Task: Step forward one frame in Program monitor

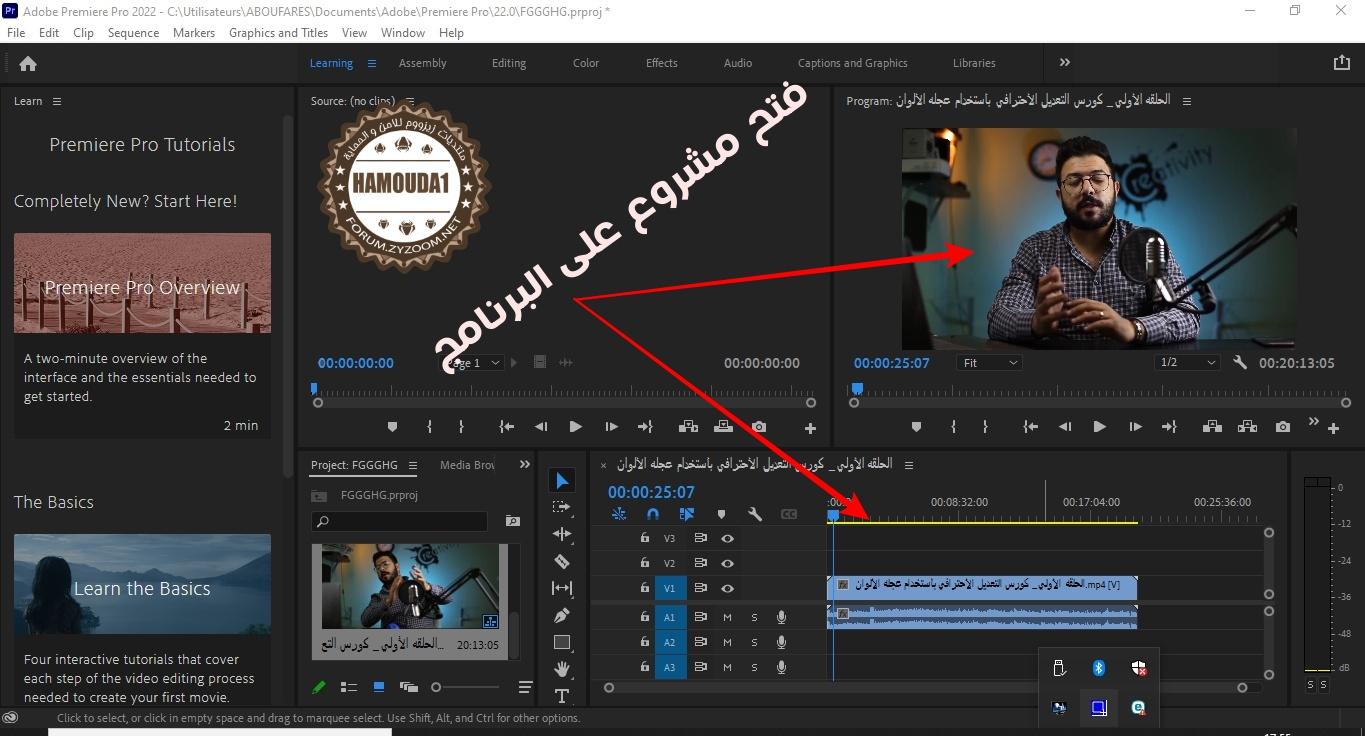Action: [1135, 427]
